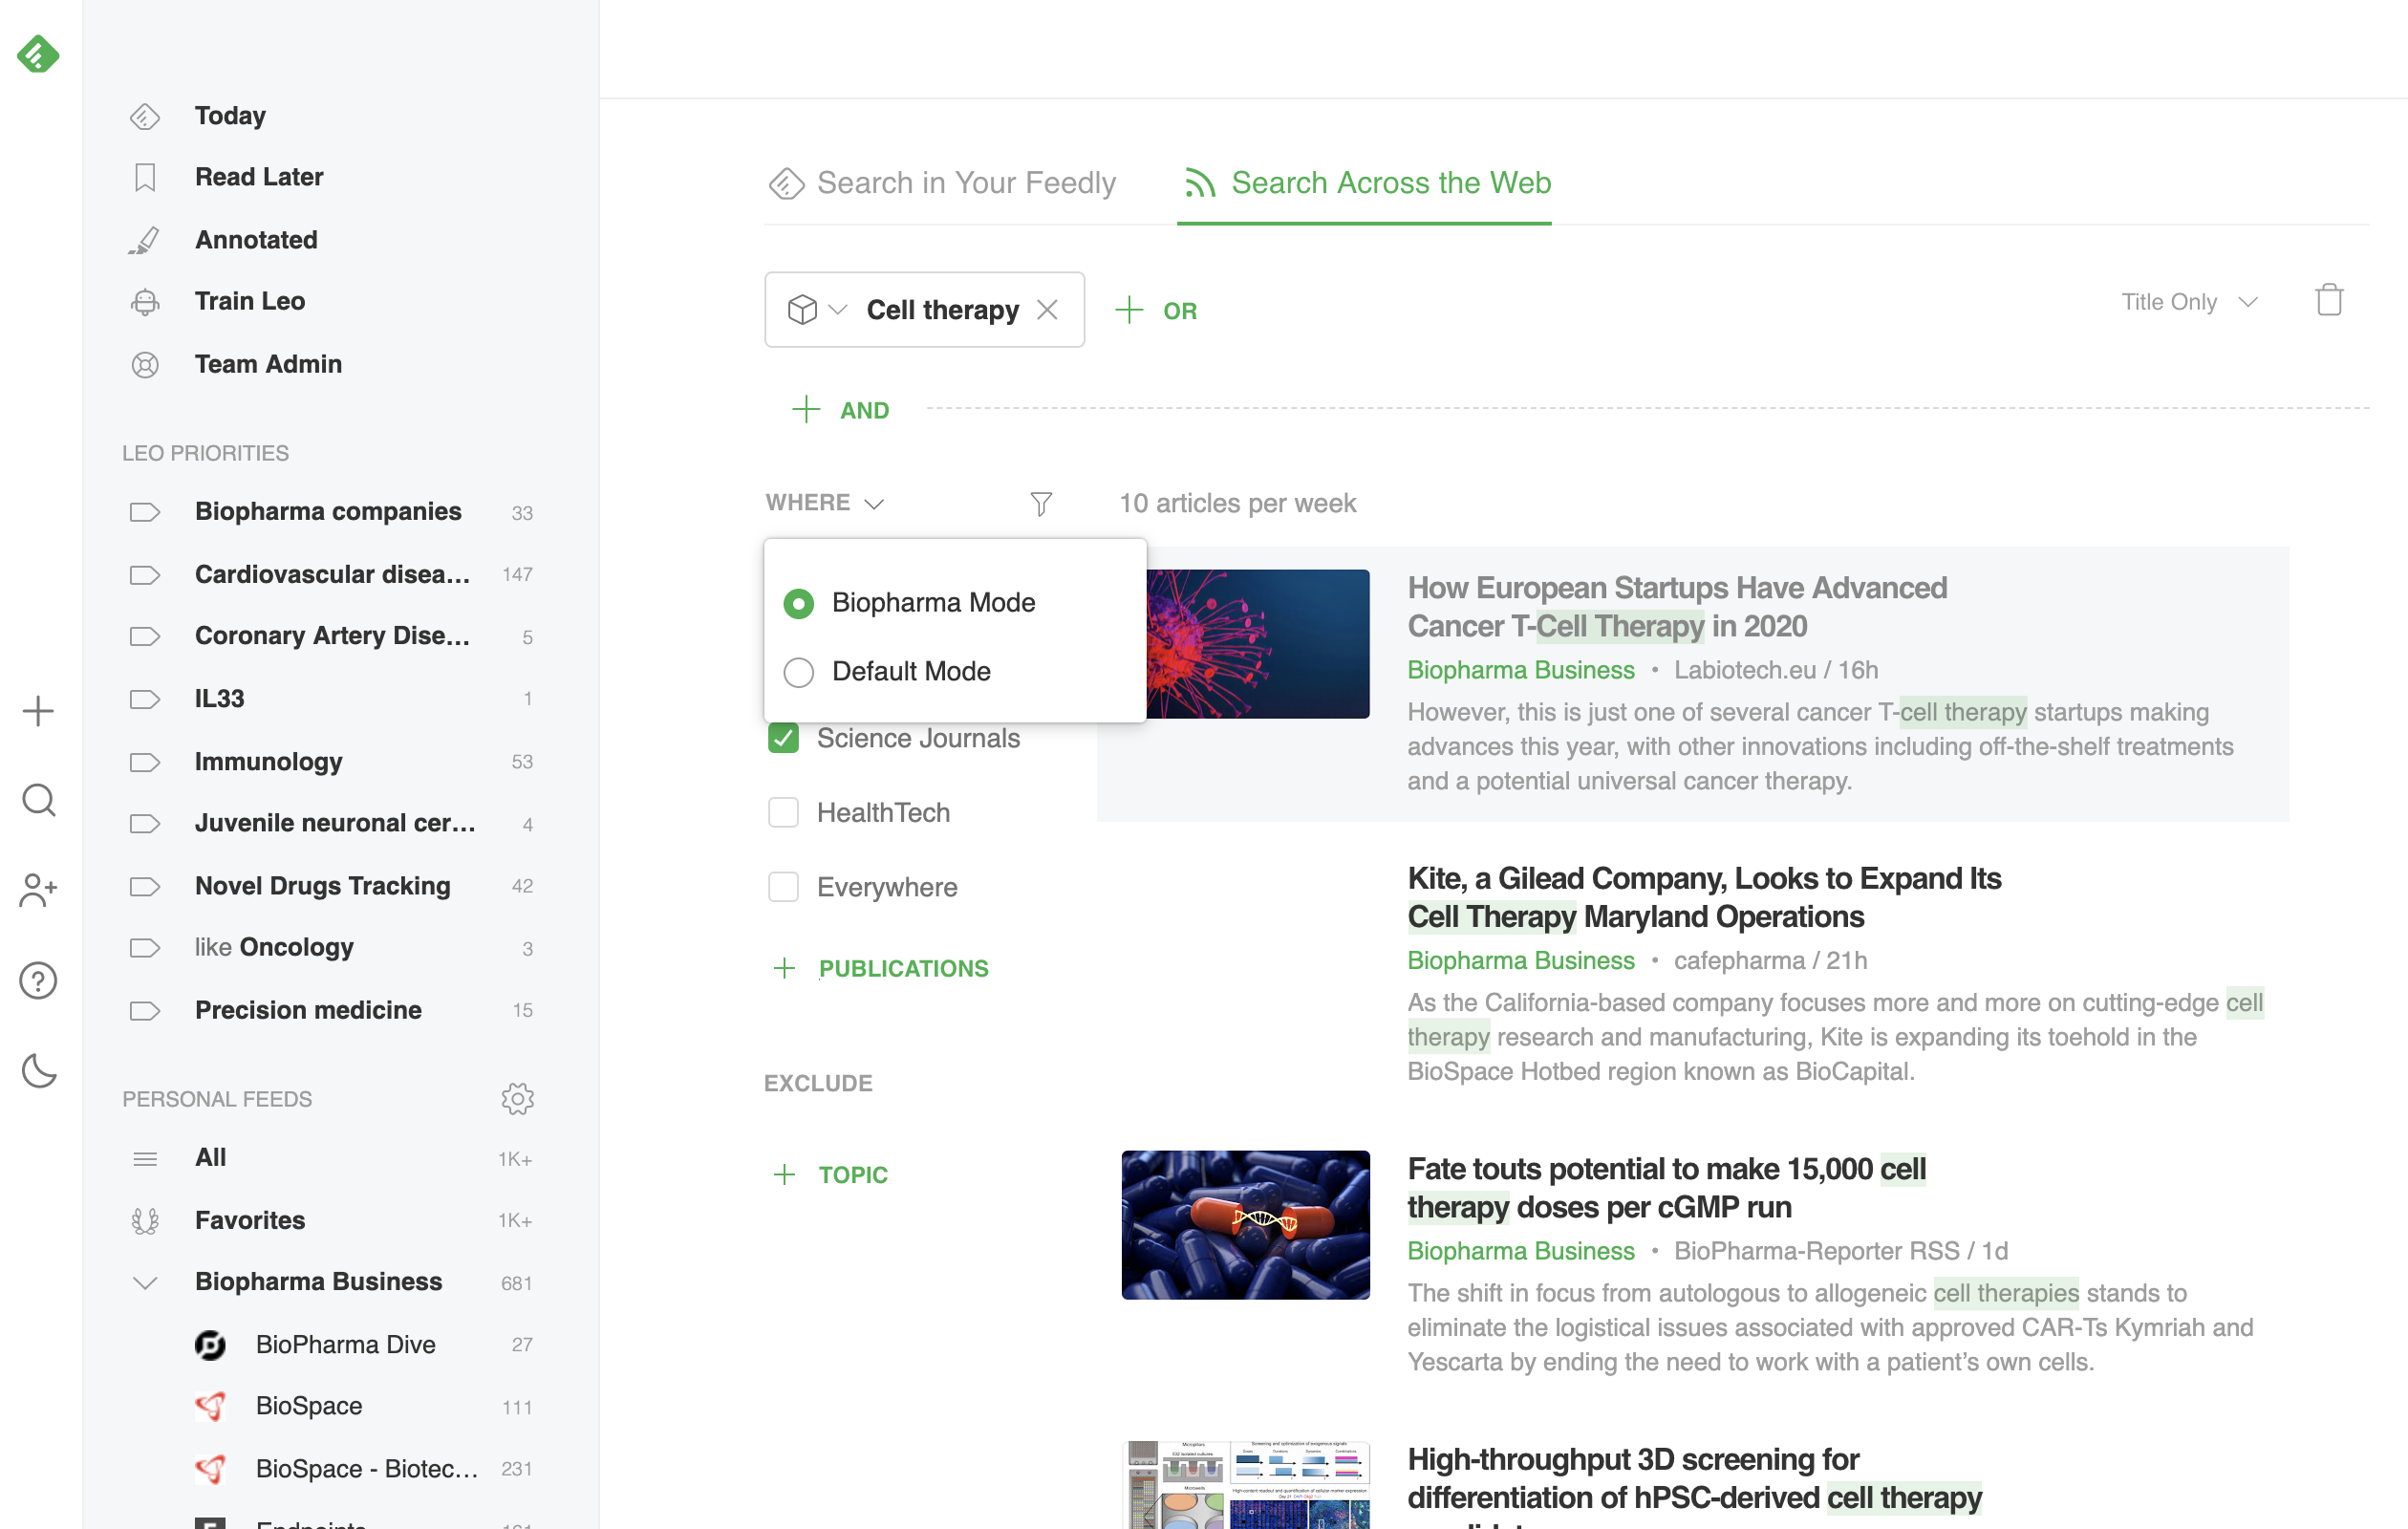Click the plus add-content sidebar icon
Viewport: 2408px width, 1529px height.
pos(38,711)
